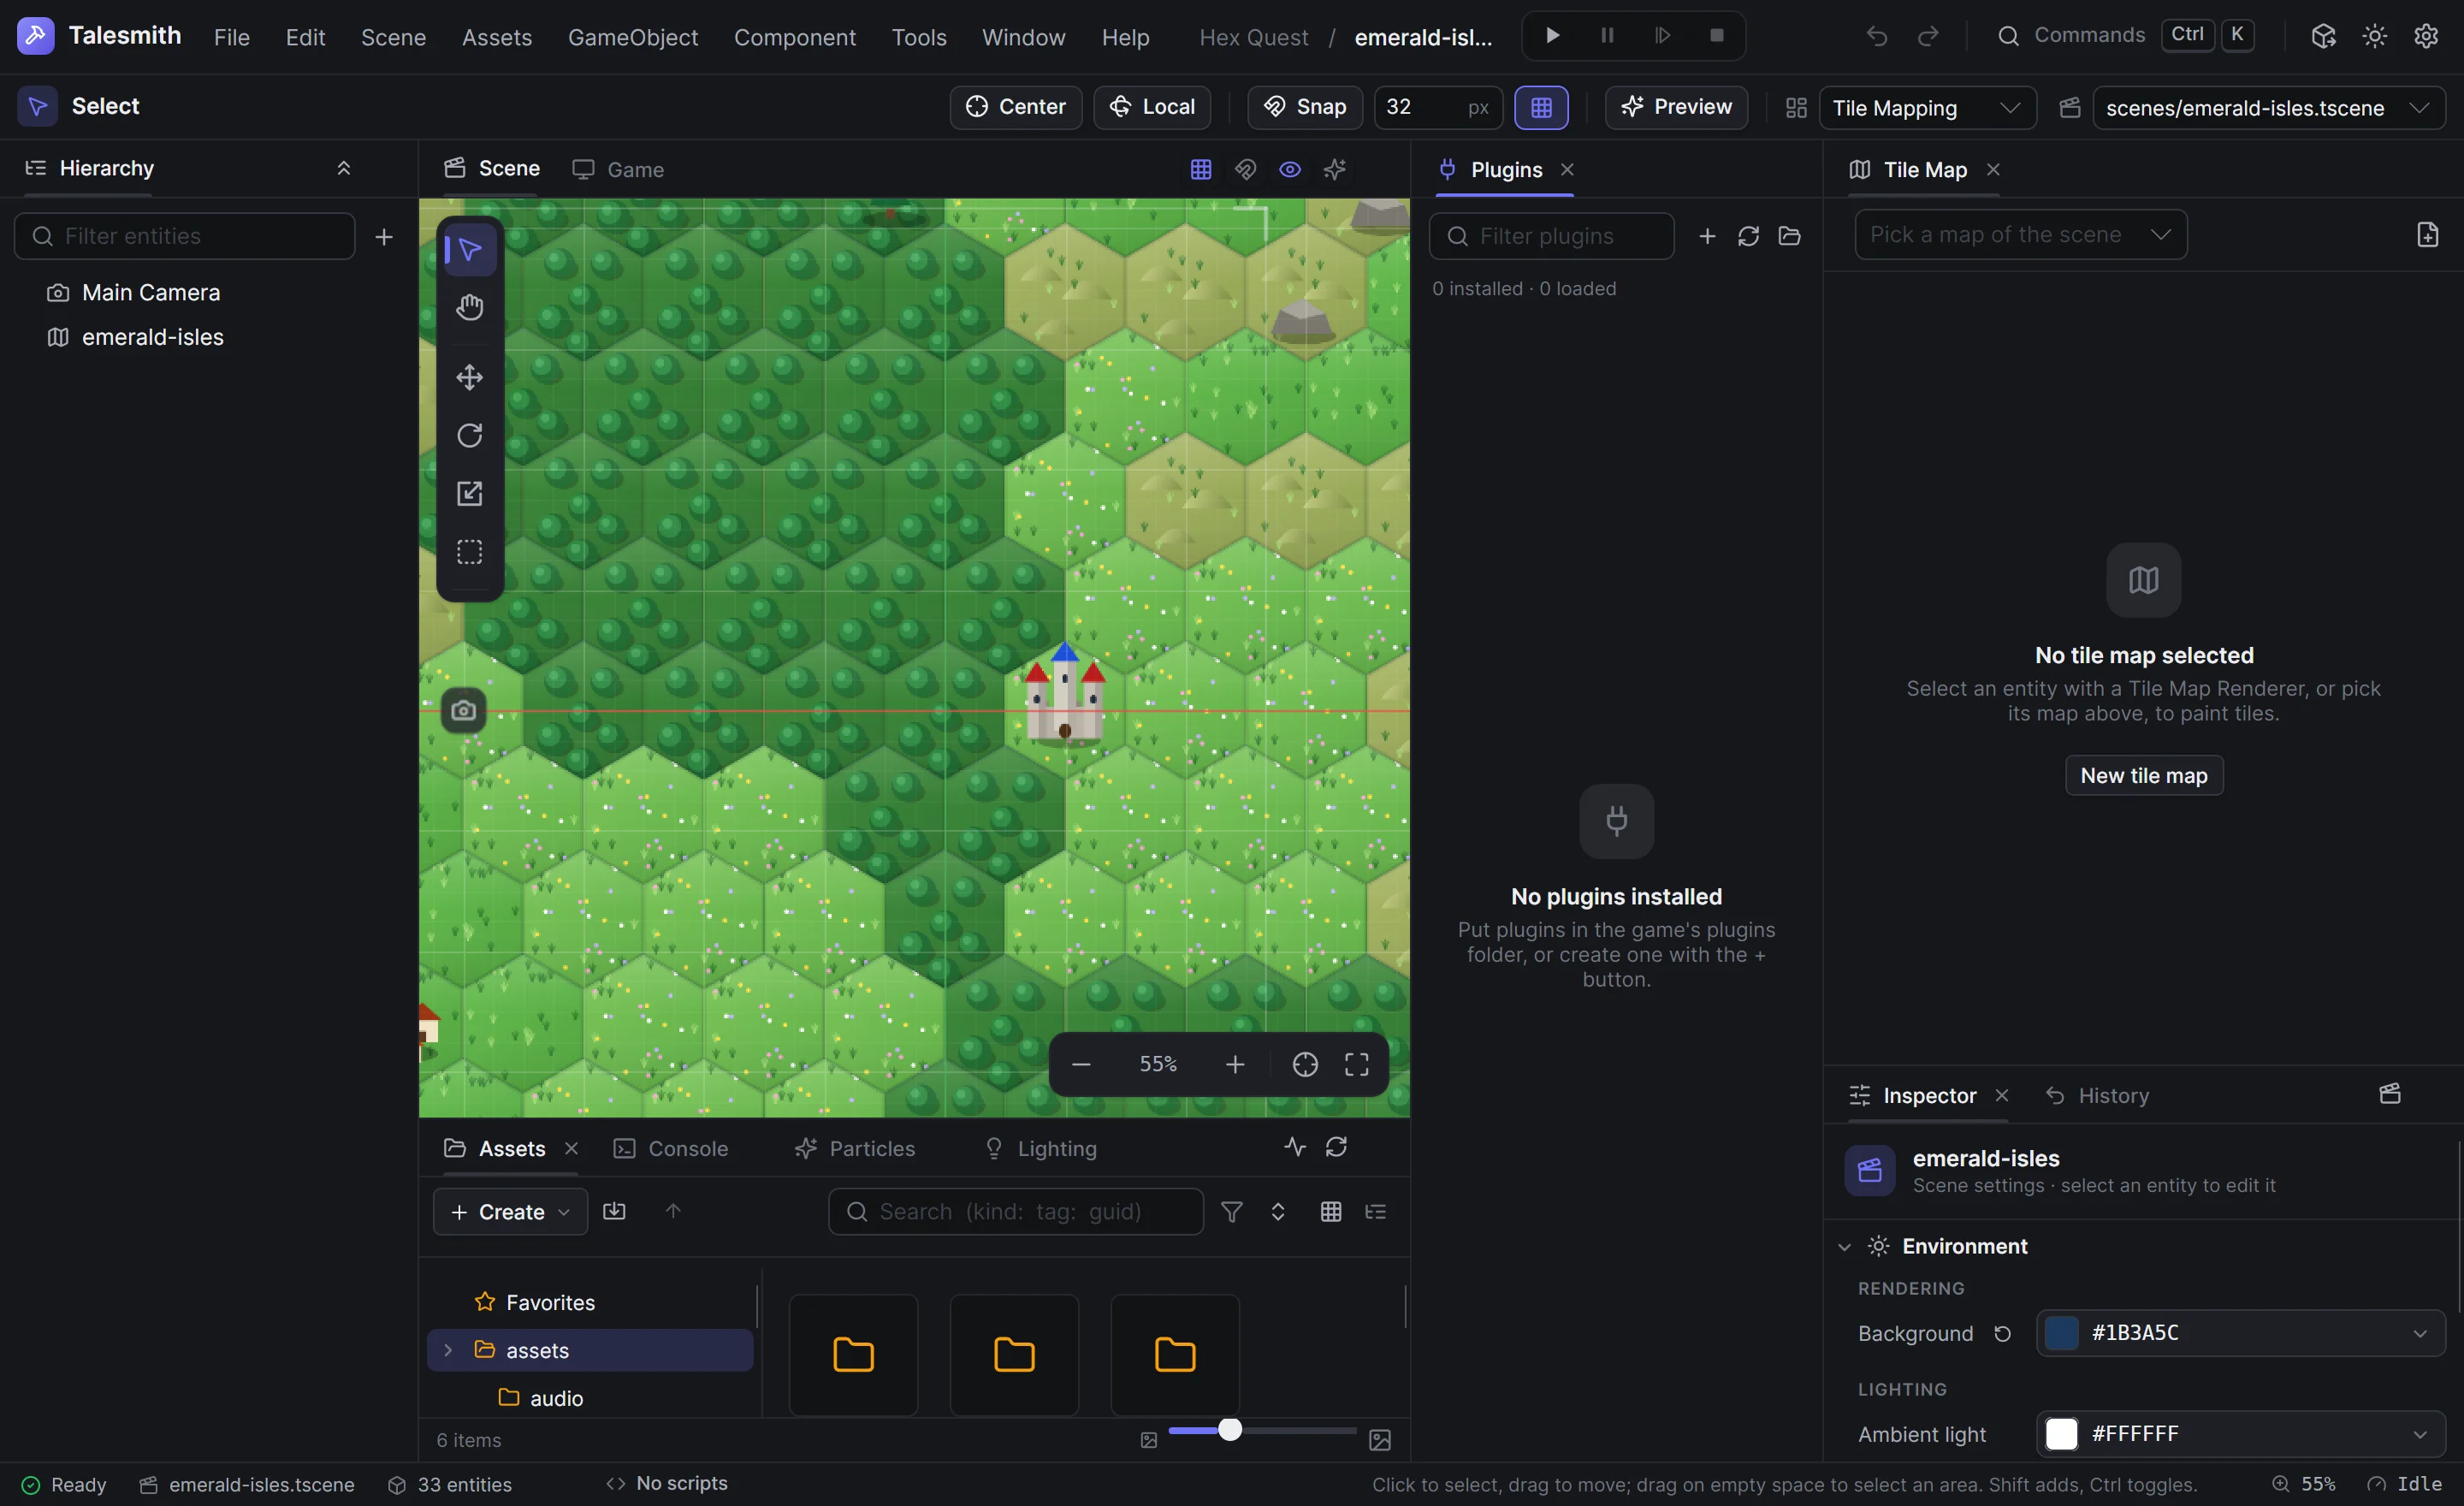Select the Move tool in the scene toolbar
Screen dimensions: 2464x1506
pos(469,377)
